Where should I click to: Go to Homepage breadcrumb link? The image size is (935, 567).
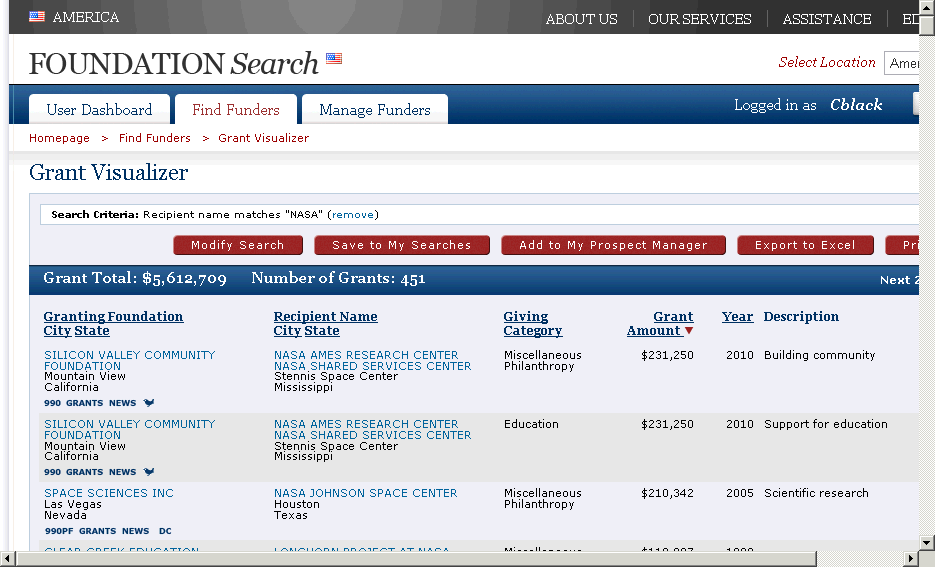click(x=59, y=138)
